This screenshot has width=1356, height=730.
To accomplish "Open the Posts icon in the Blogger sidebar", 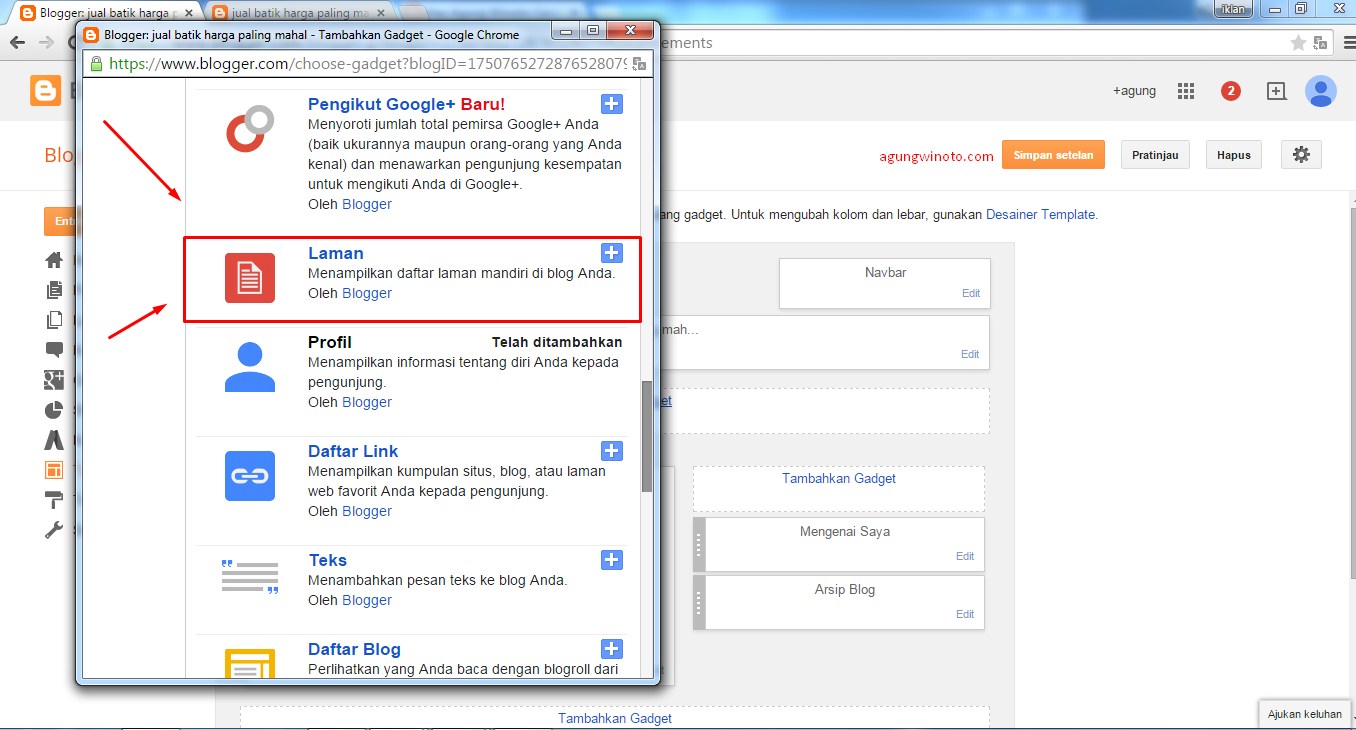I will (x=54, y=290).
